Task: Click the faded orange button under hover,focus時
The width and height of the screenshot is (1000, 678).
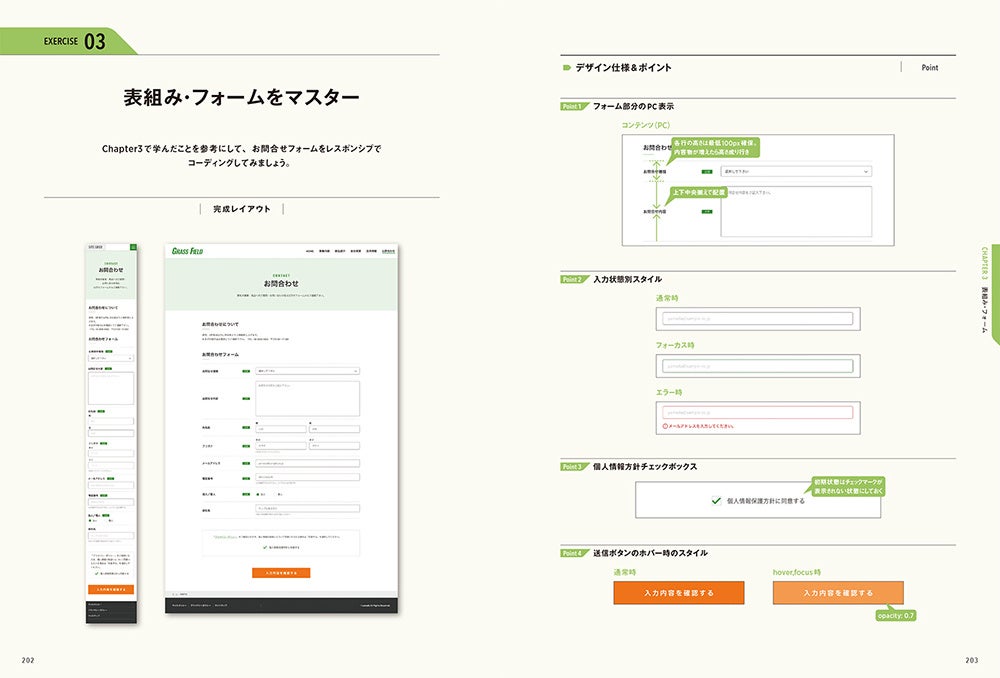Action: [838, 593]
